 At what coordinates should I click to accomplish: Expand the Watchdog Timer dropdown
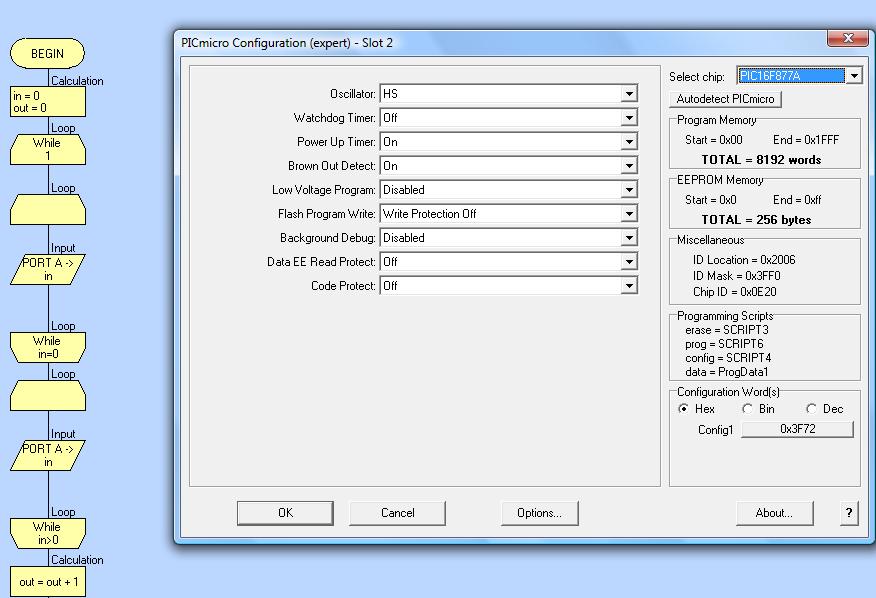click(x=508, y=118)
